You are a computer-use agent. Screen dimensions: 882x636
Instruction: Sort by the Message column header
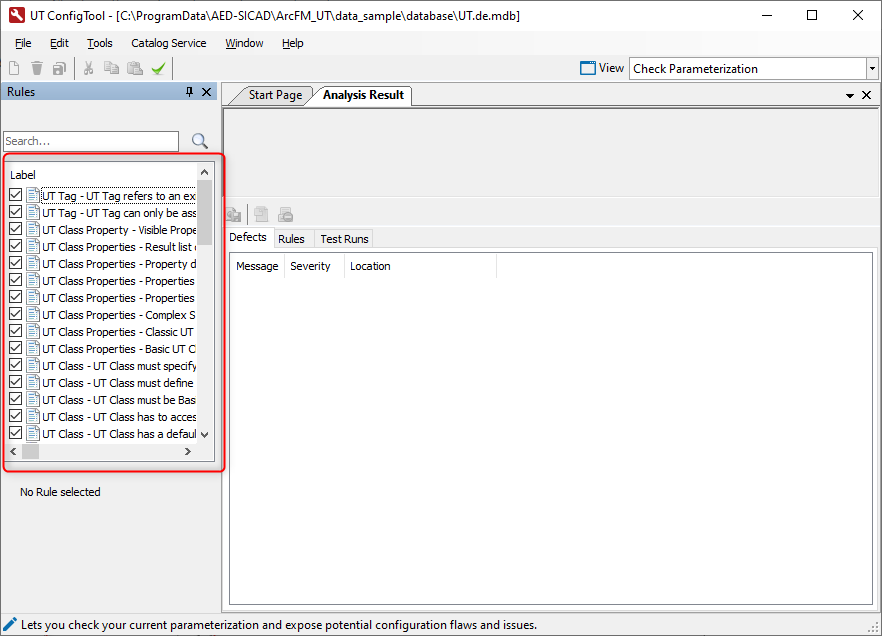pos(257,266)
